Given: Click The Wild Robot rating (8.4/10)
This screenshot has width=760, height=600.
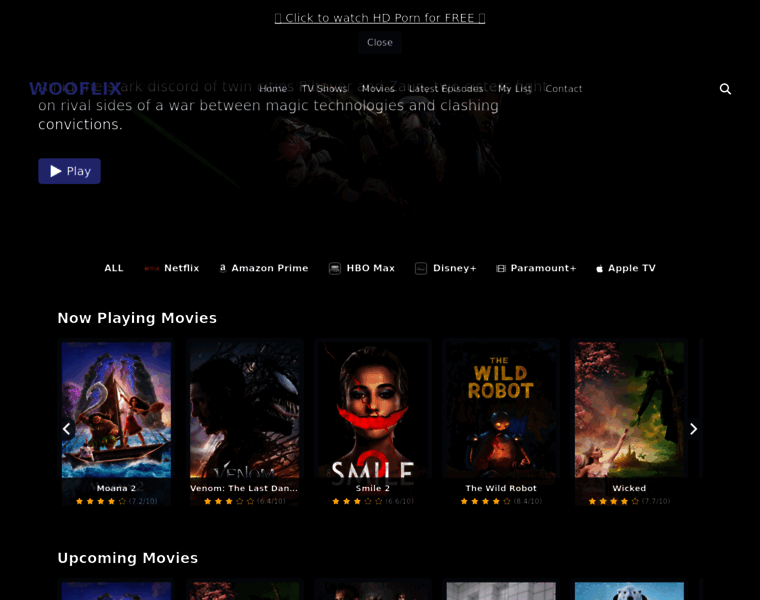Looking at the screenshot, I should (501, 501).
